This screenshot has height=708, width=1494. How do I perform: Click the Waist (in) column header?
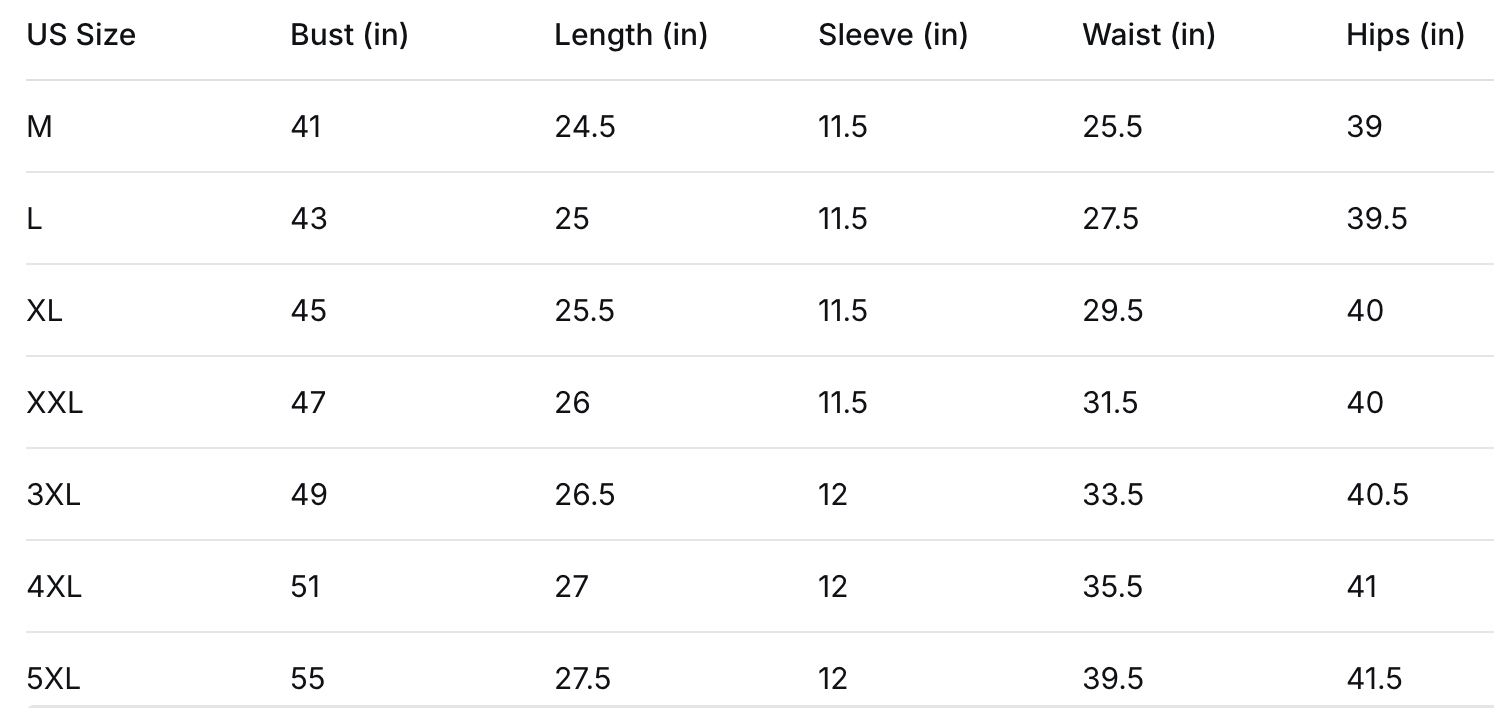[x=1148, y=35]
